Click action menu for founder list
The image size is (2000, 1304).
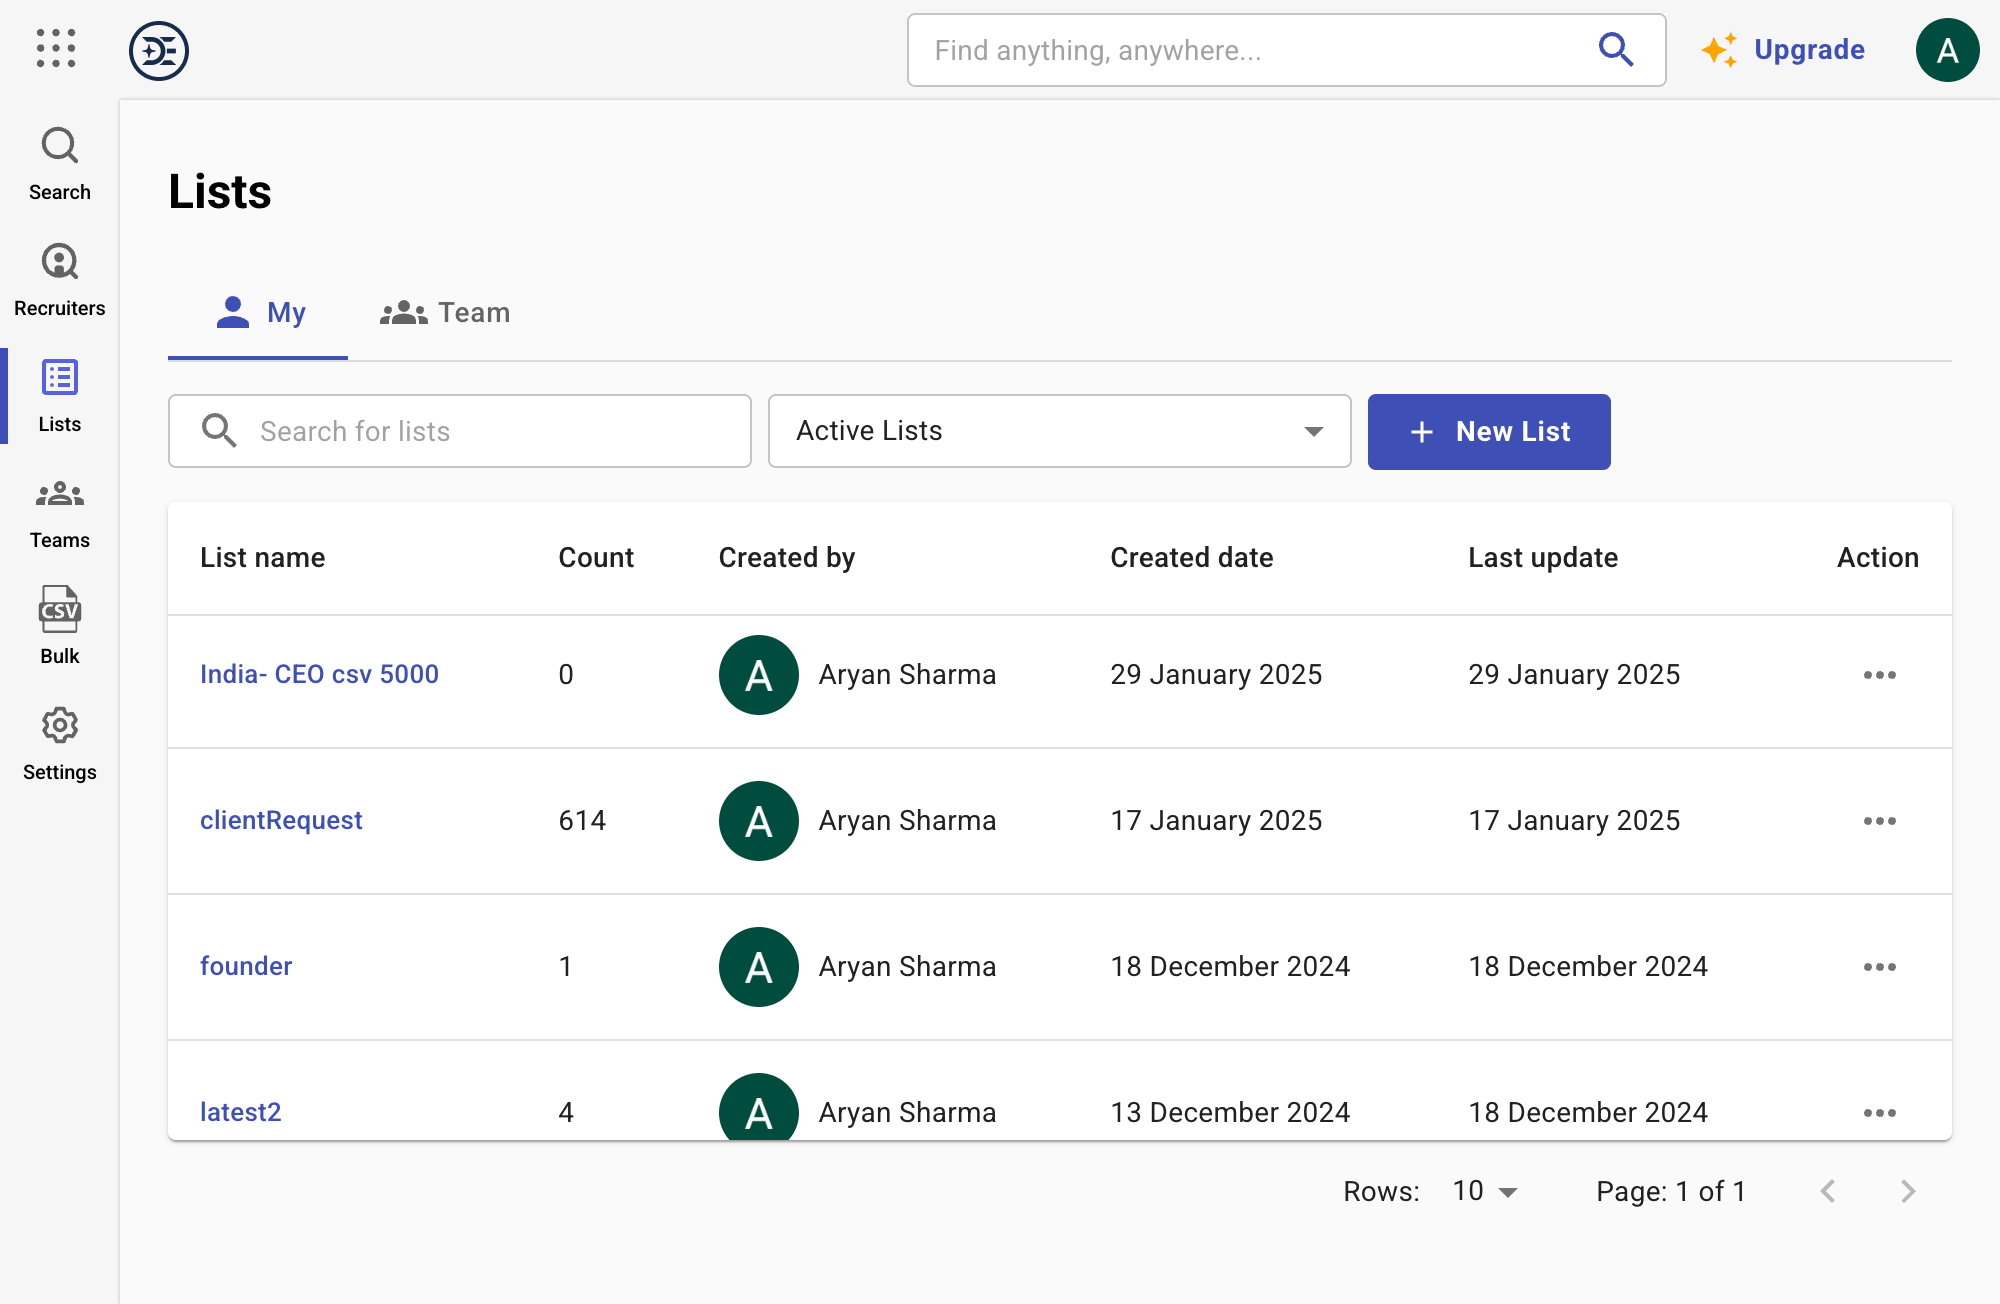pos(1880,966)
